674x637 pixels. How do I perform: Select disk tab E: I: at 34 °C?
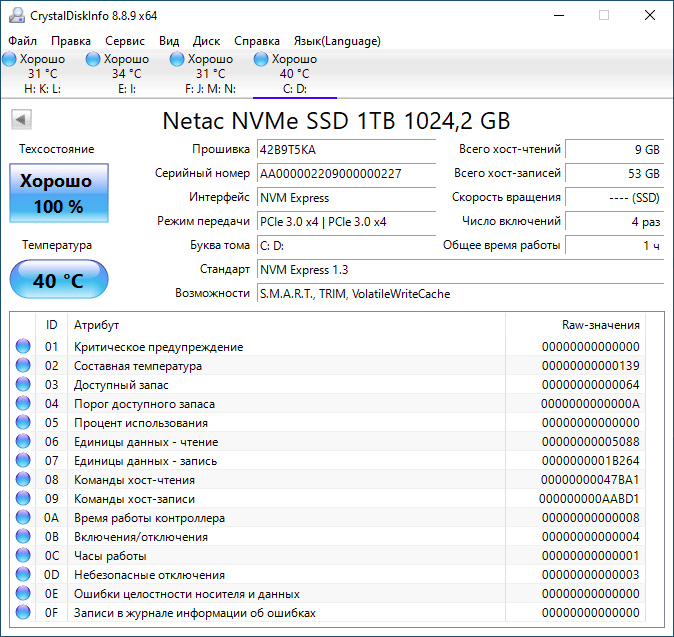pyautogui.click(x=126, y=74)
